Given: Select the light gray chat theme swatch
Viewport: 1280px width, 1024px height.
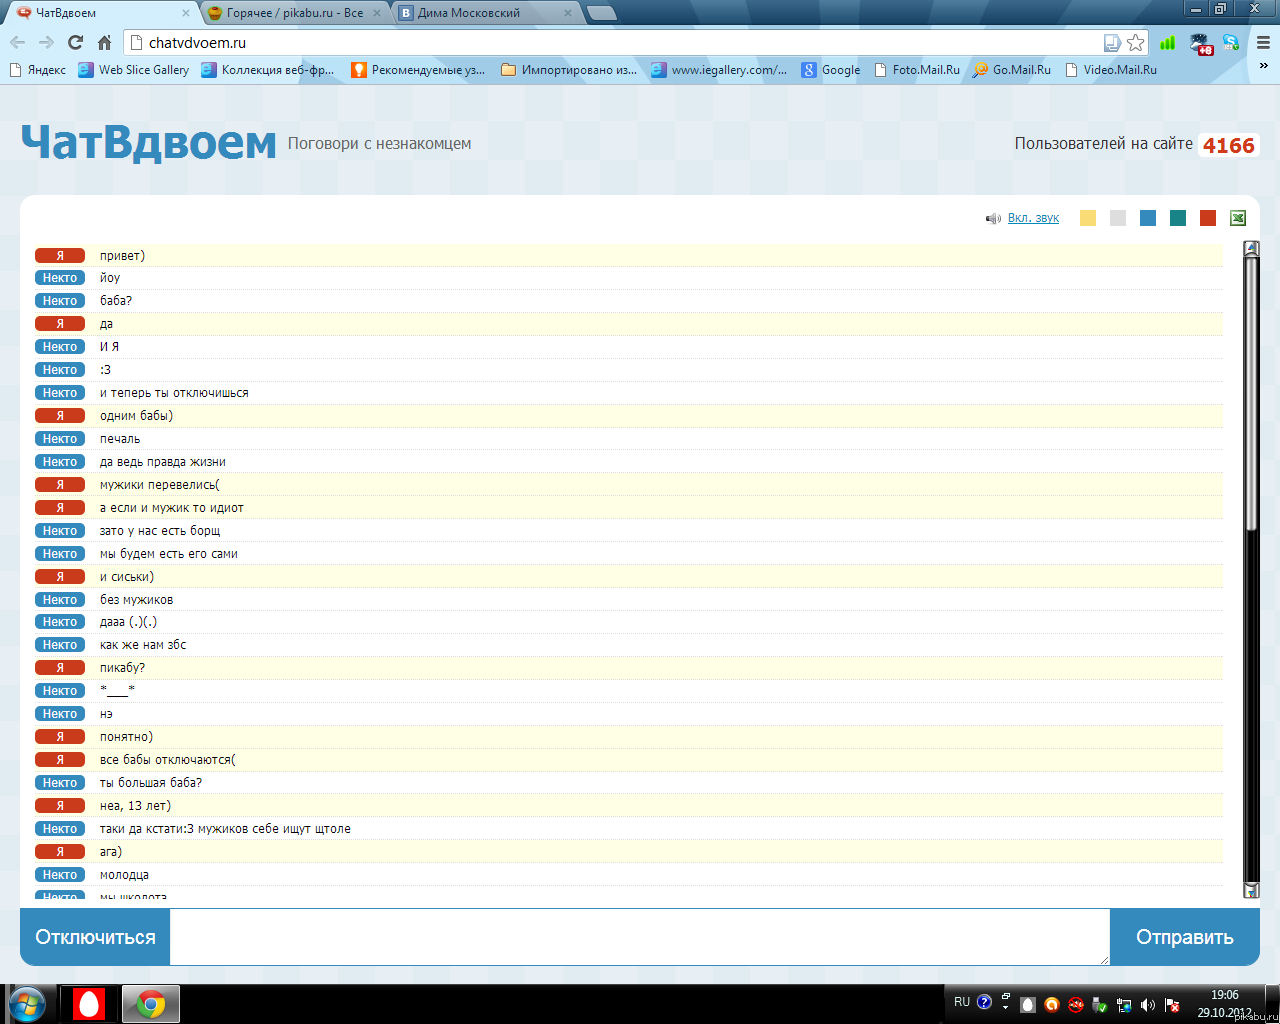Looking at the screenshot, I should point(1118,218).
